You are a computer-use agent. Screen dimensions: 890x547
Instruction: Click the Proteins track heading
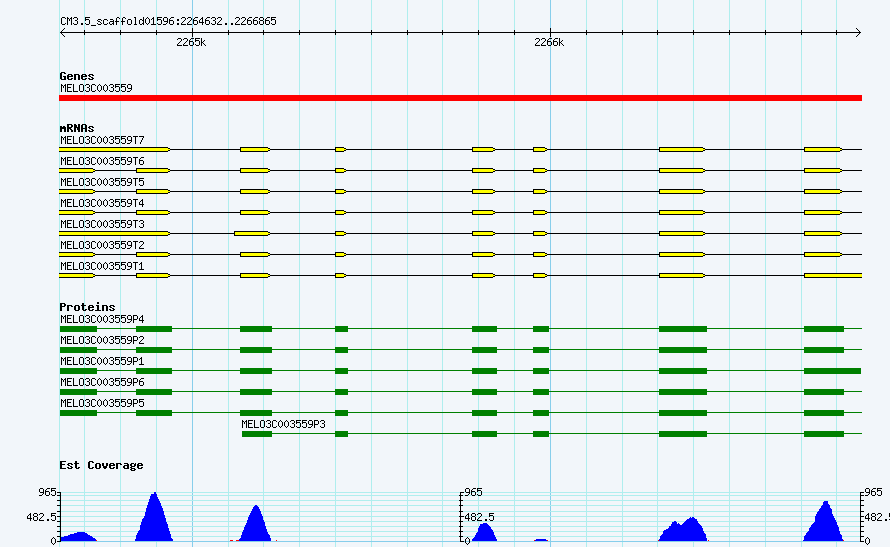click(87, 307)
